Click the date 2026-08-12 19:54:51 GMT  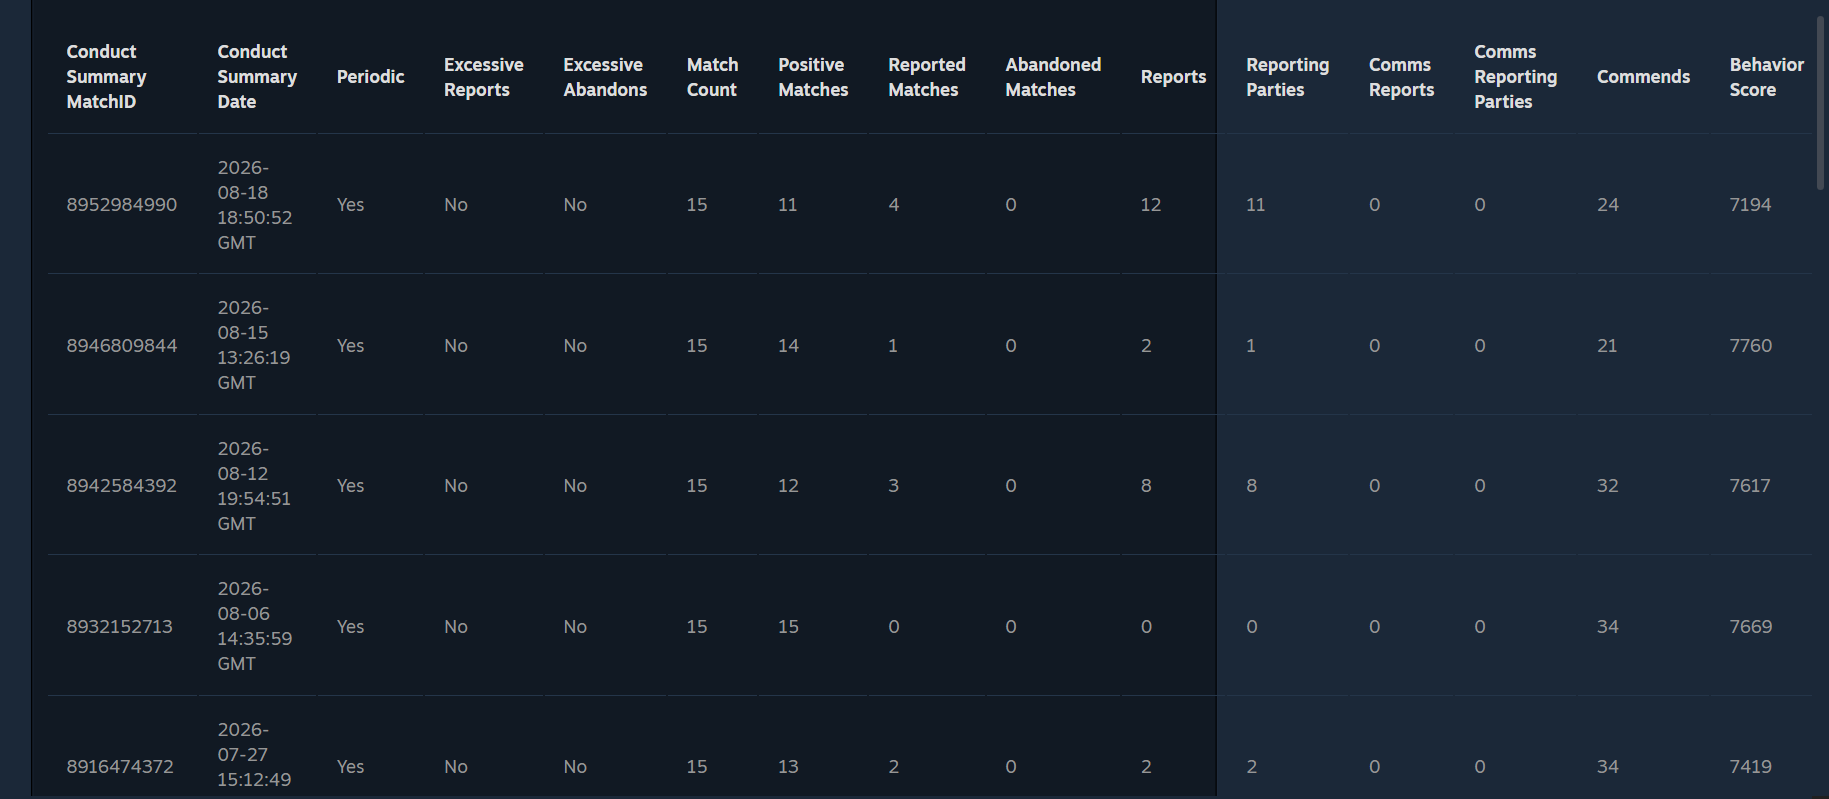[254, 486]
